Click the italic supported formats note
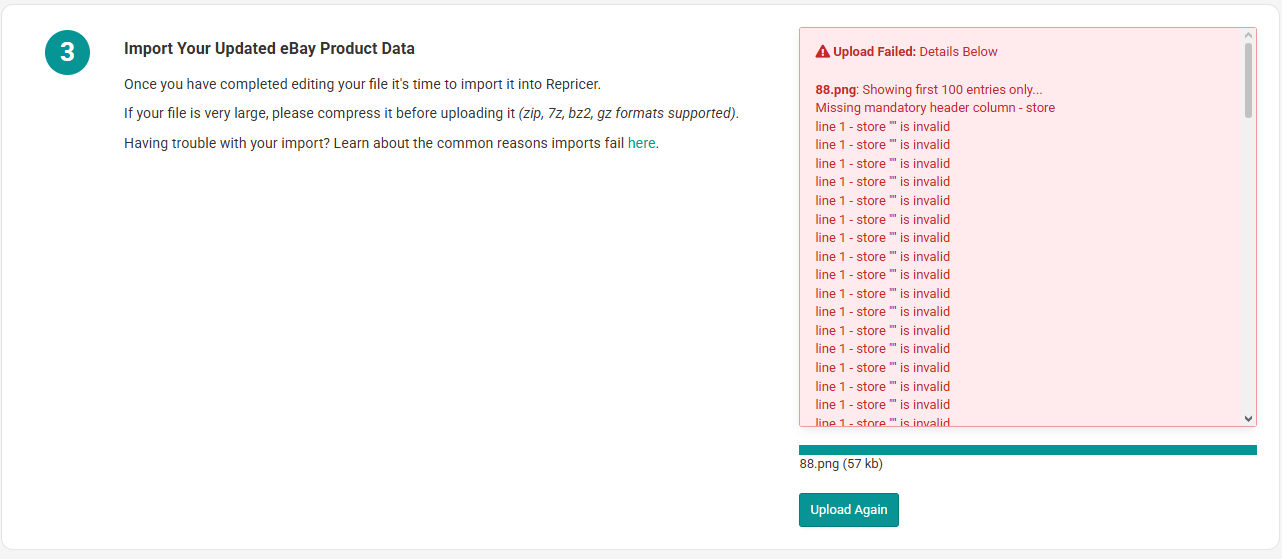1282x559 pixels. (x=628, y=113)
